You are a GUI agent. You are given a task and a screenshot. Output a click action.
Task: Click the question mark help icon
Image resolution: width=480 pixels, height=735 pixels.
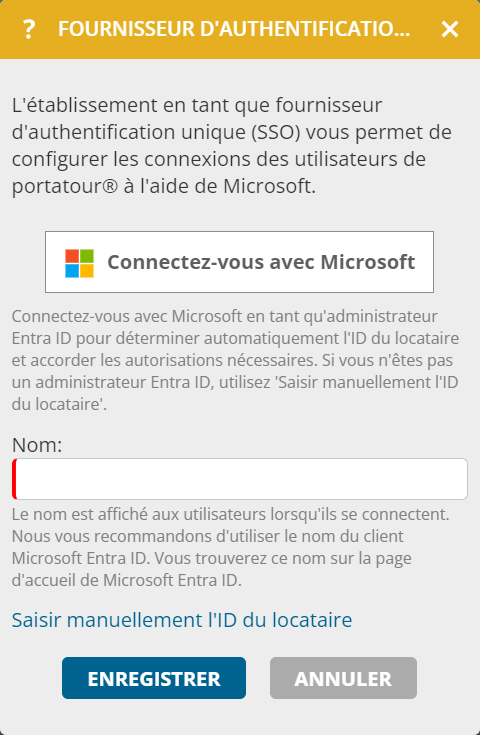pyautogui.click(x=29, y=29)
